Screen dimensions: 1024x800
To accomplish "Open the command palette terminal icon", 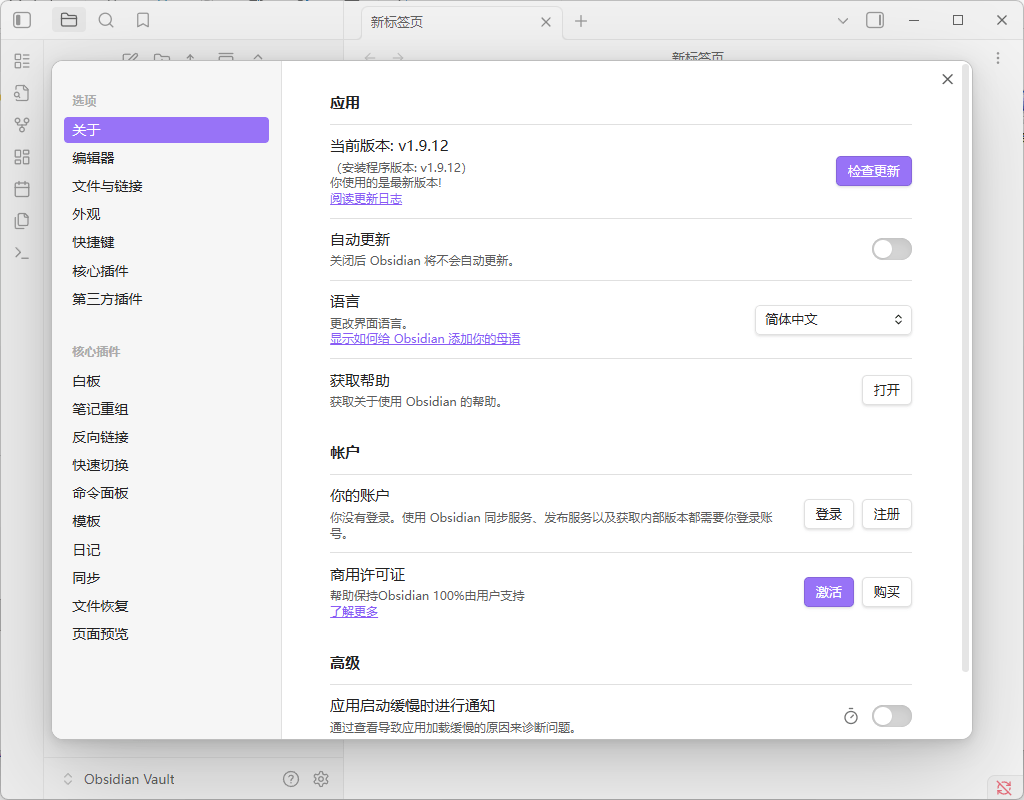I will (x=22, y=252).
